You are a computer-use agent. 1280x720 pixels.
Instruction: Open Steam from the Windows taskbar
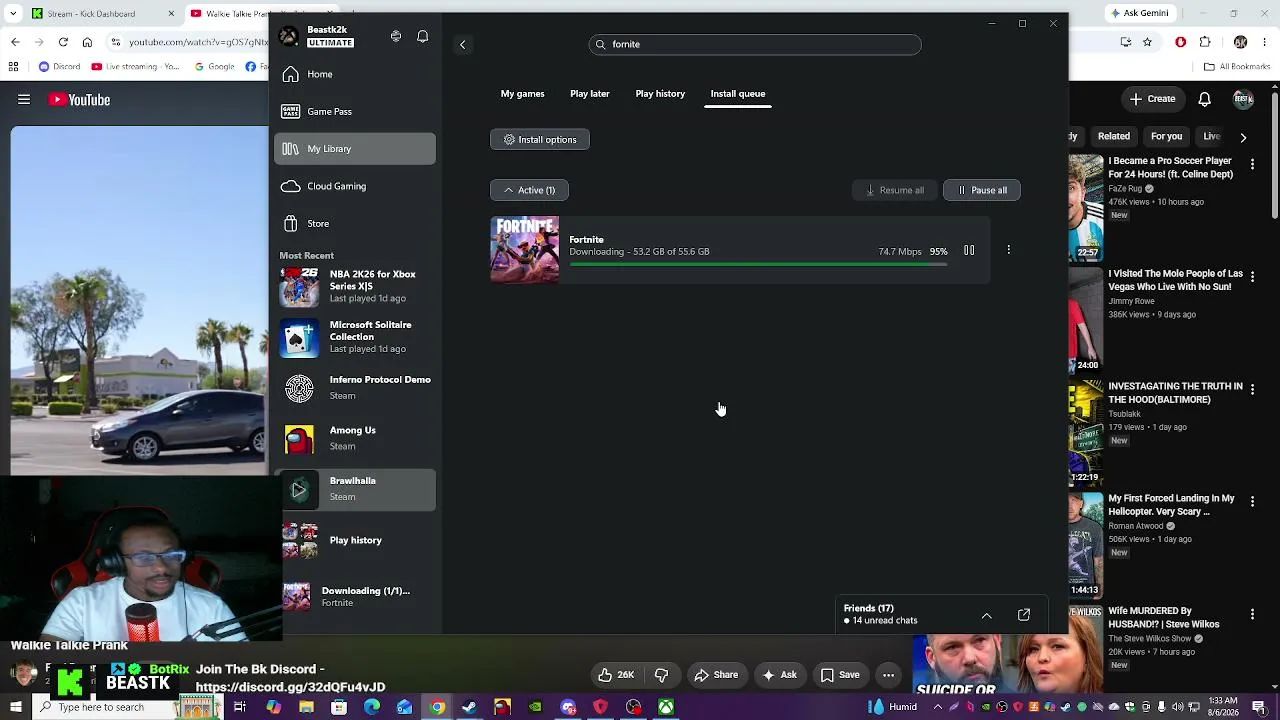pyautogui.click(x=469, y=707)
